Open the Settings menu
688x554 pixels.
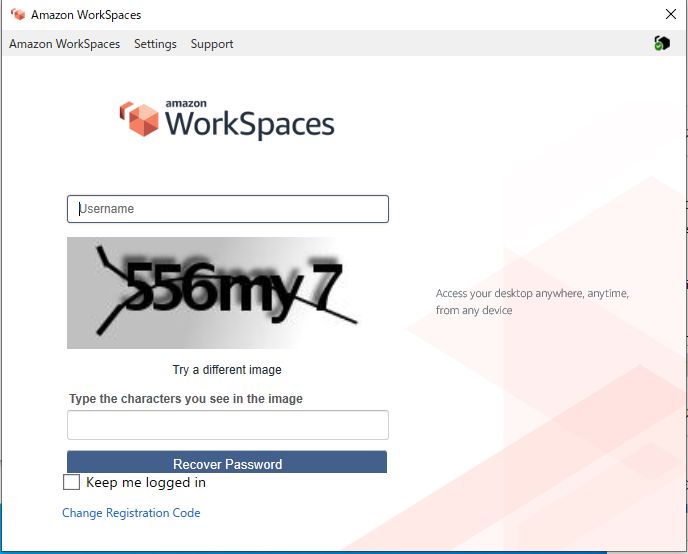(x=155, y=44)
